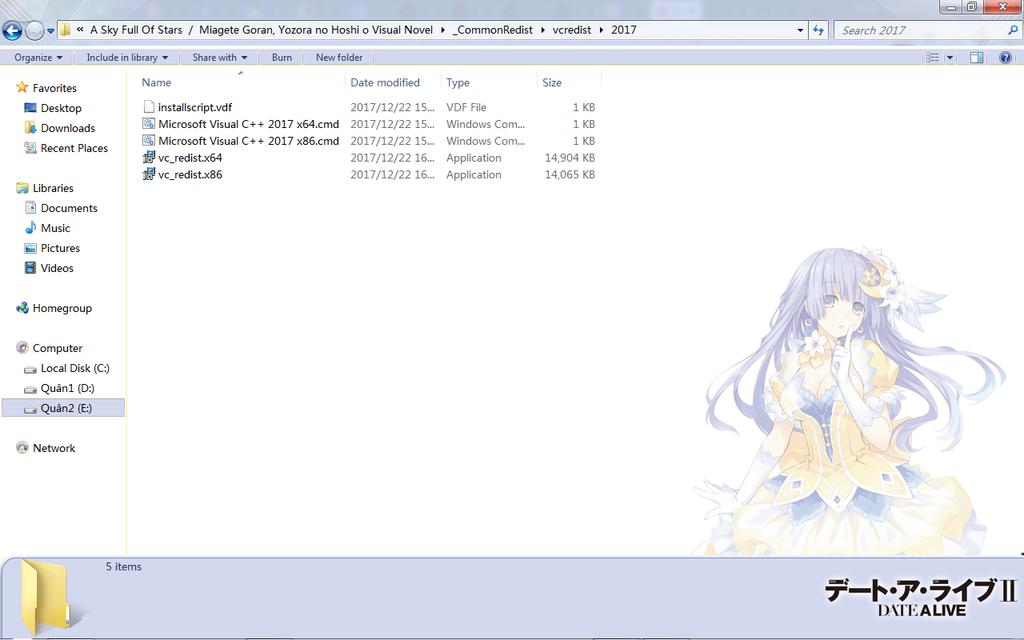
Task: Click the Documents library icon
Action: (x=30, y=208)
